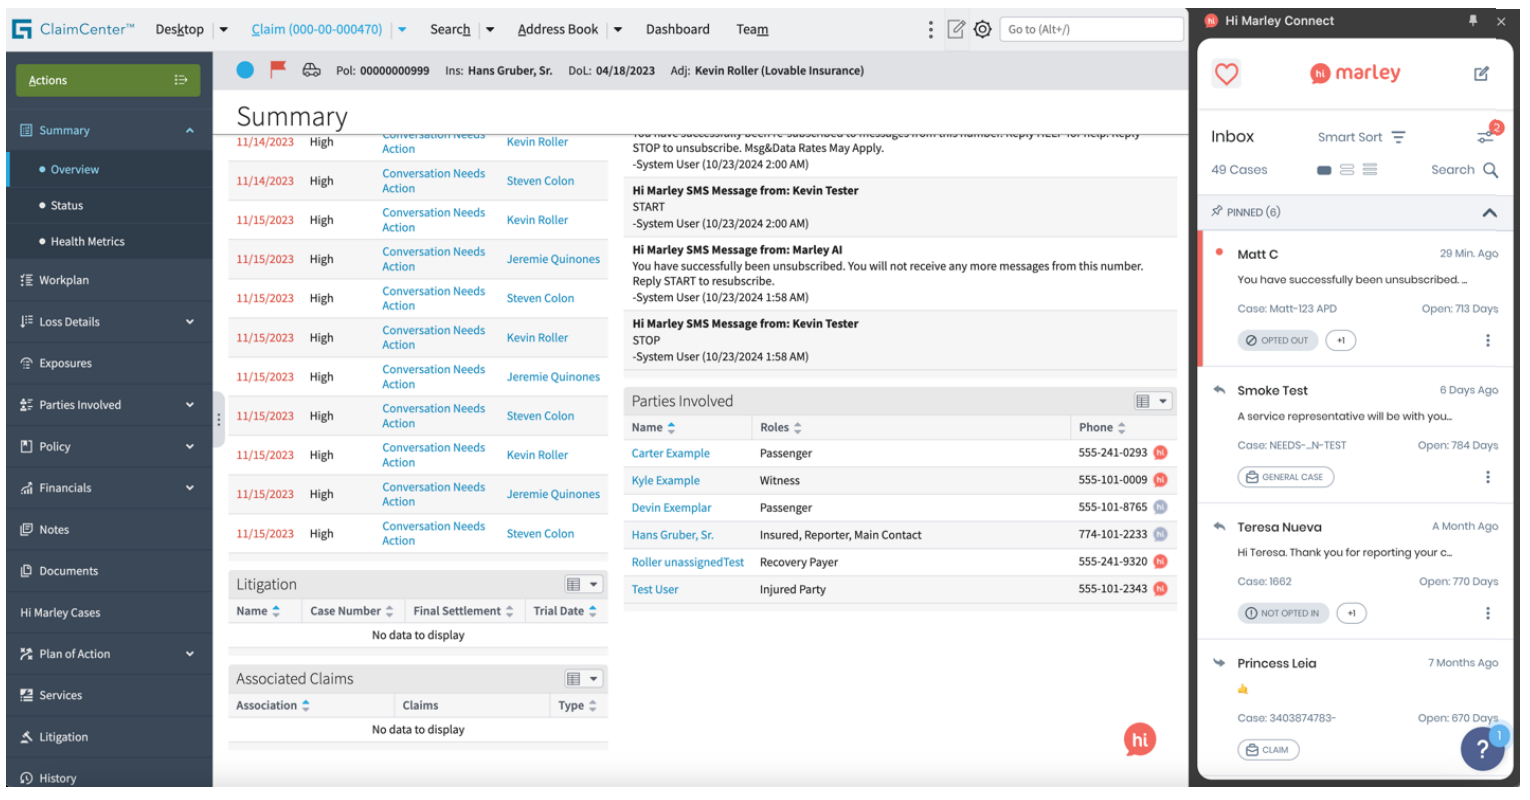Click the compose note icon in top bar
The height and width of the screenshot is (800, 1530).
(x=956, y=29)
